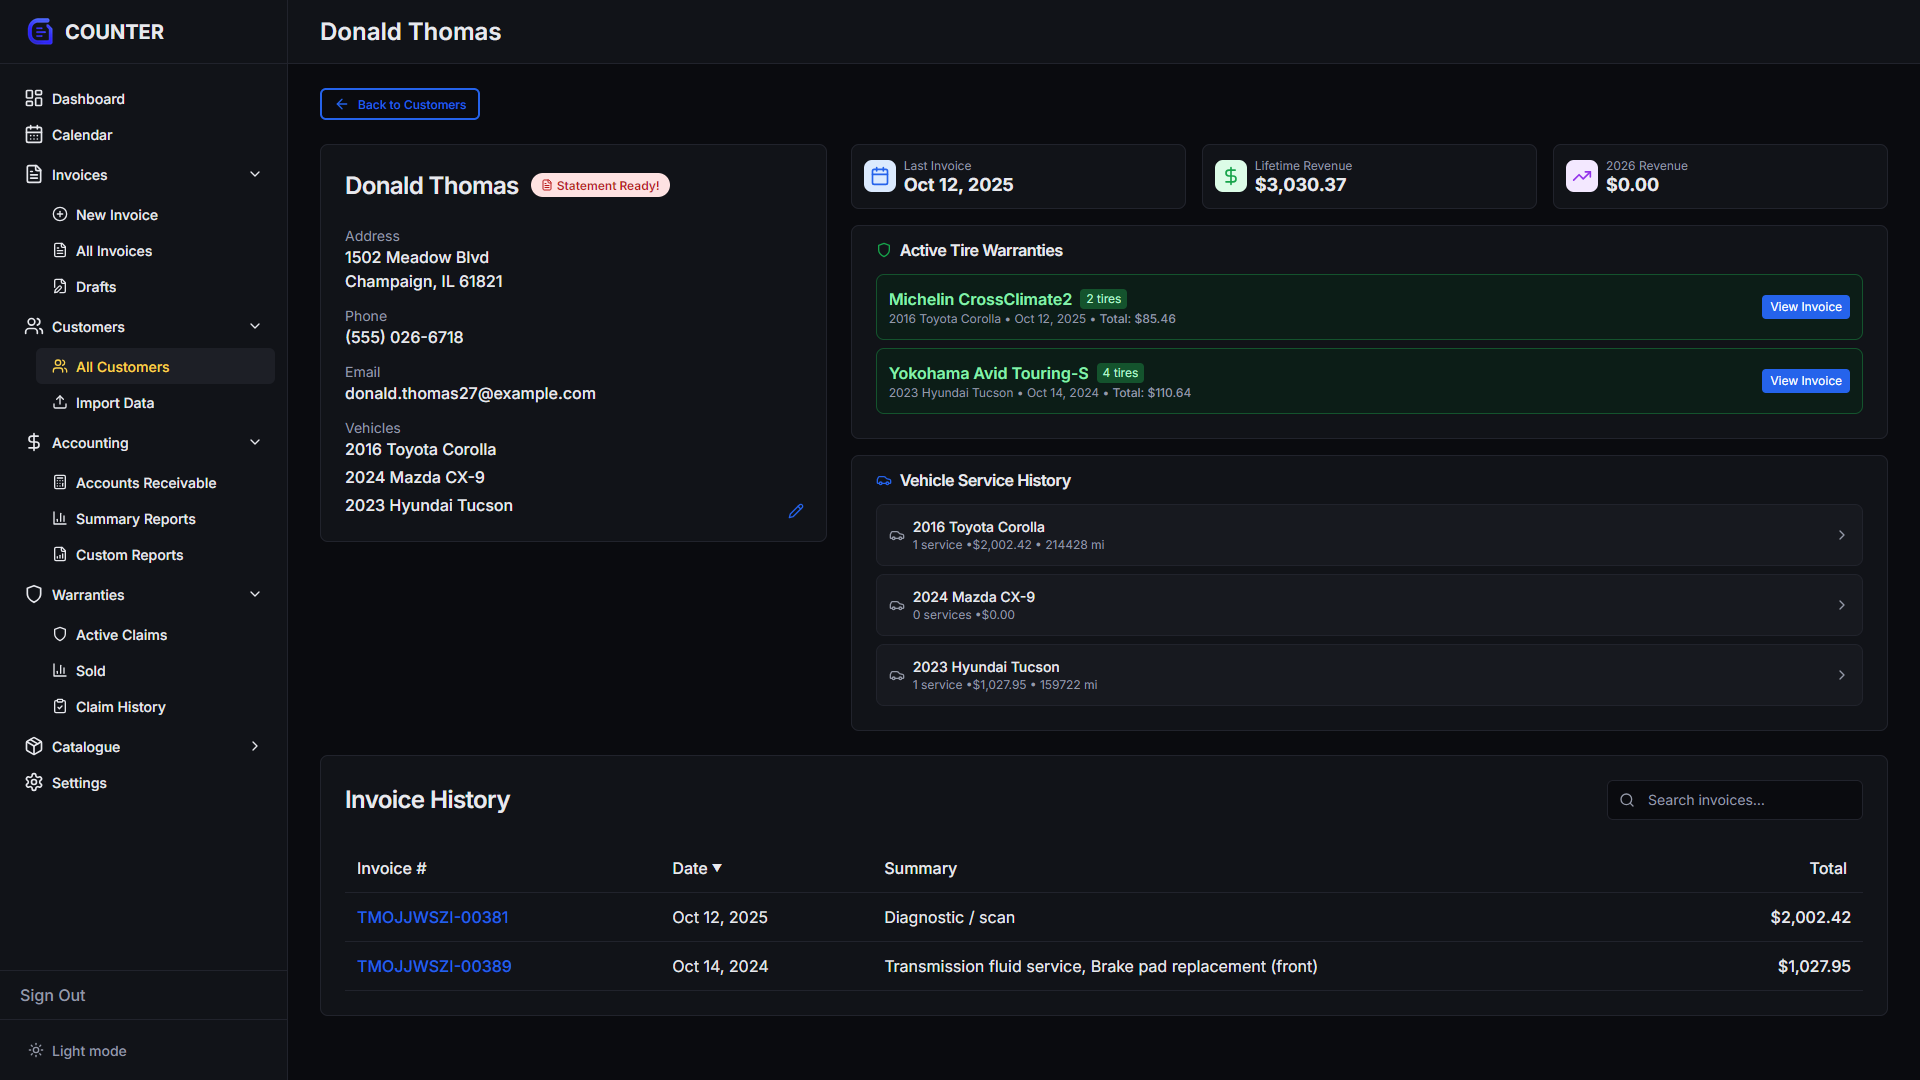1920x1080 pixels.
Task: Focus the Search invoices field
Action: pyautogui.click(x=1735, y=800)
